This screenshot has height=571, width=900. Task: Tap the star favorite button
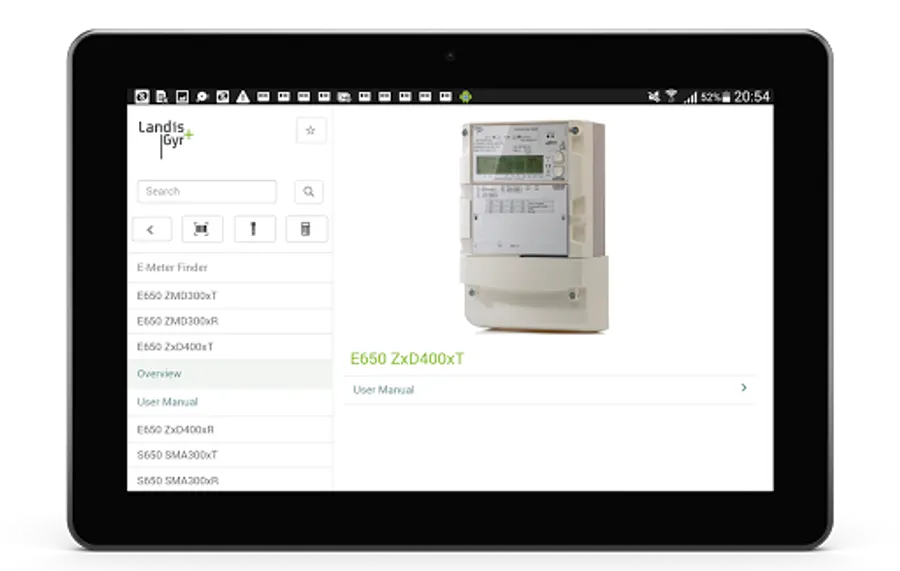click(x=311, y=130)
